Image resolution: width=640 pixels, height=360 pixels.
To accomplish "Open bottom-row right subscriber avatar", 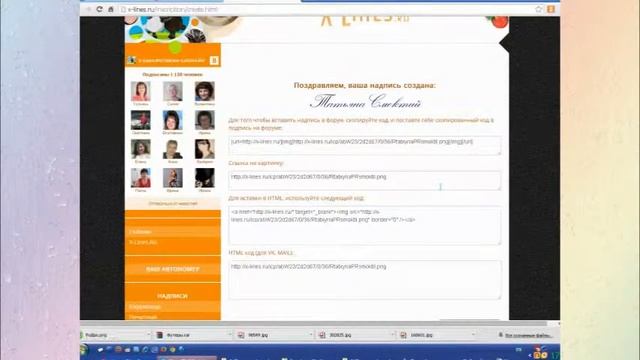I will [204, 178].
